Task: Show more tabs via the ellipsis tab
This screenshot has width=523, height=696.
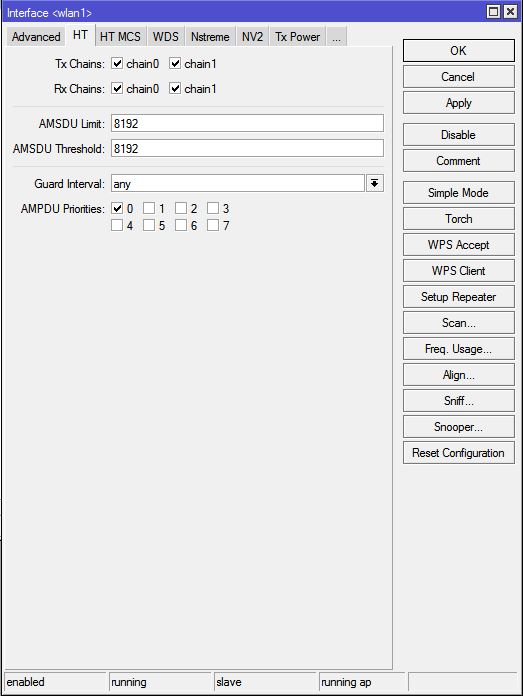Action: tap(337, 37)
